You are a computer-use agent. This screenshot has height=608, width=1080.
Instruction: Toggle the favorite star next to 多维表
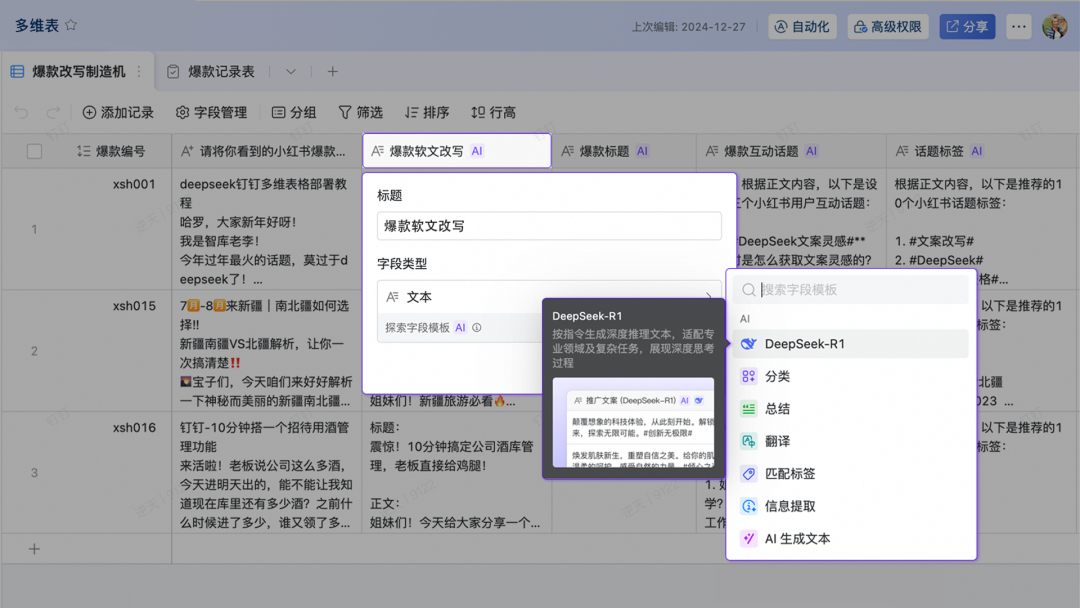tap(70, 25)
